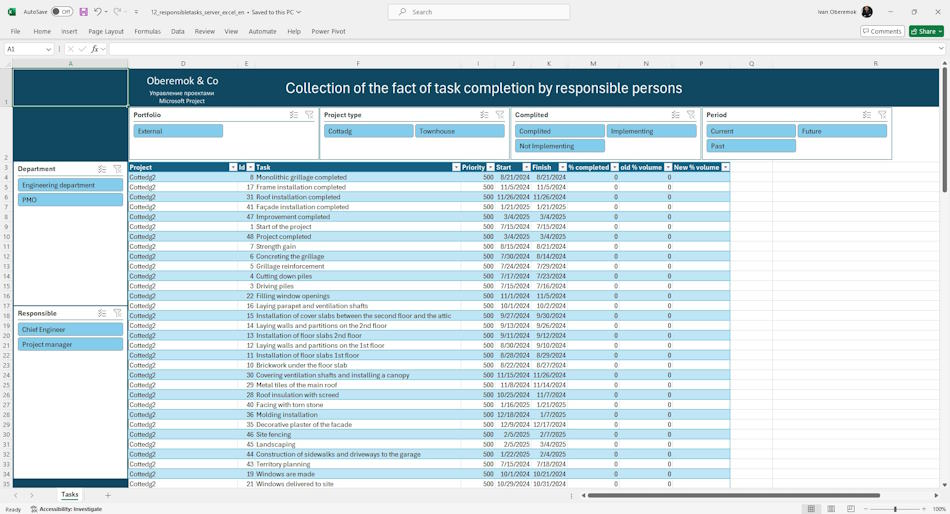The image size is (950, 514).
Task: Toggle multi-select on Portfolio slicer
Action: point(294,115)
